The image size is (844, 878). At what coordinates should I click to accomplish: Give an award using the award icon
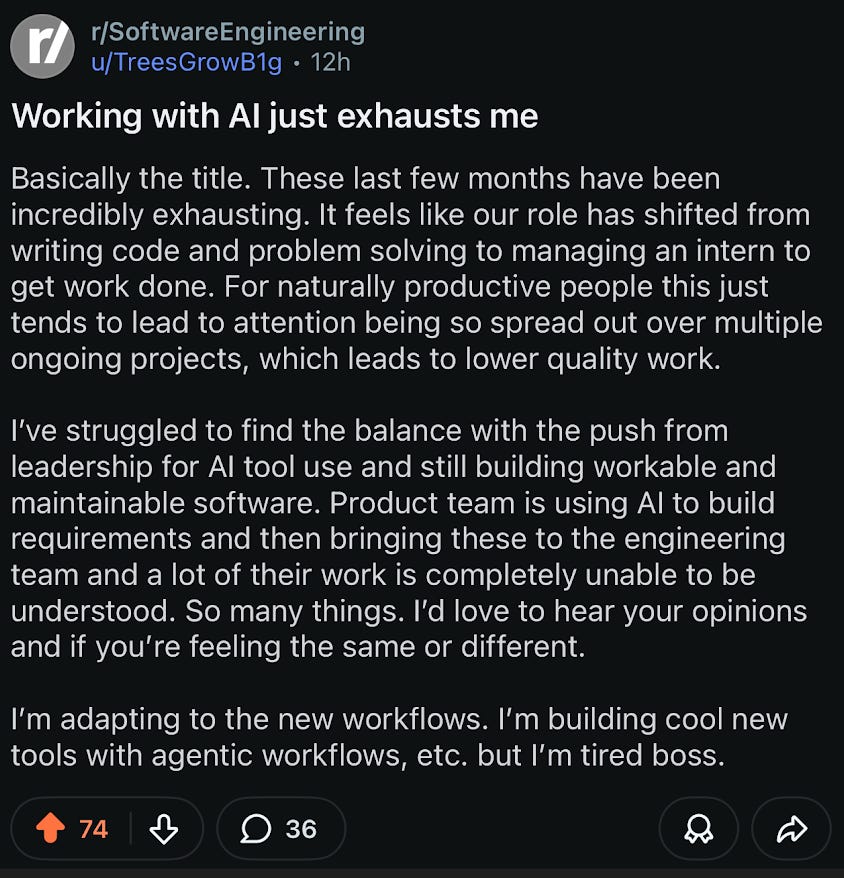tap(698, 828)
